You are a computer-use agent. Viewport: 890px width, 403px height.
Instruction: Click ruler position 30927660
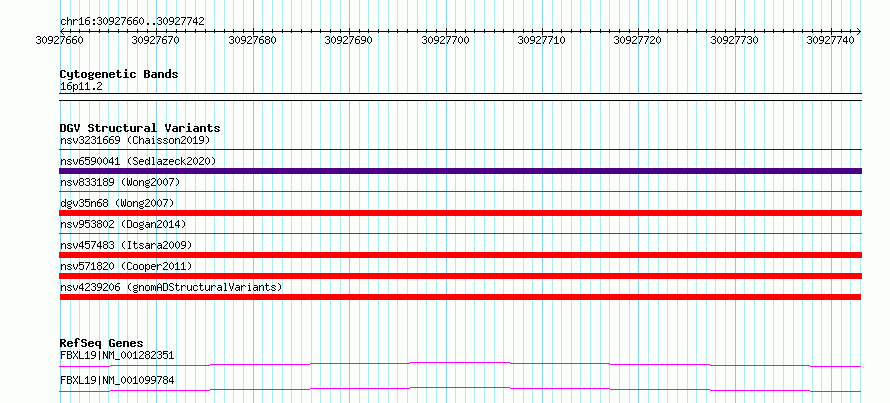tap(60, 40)
